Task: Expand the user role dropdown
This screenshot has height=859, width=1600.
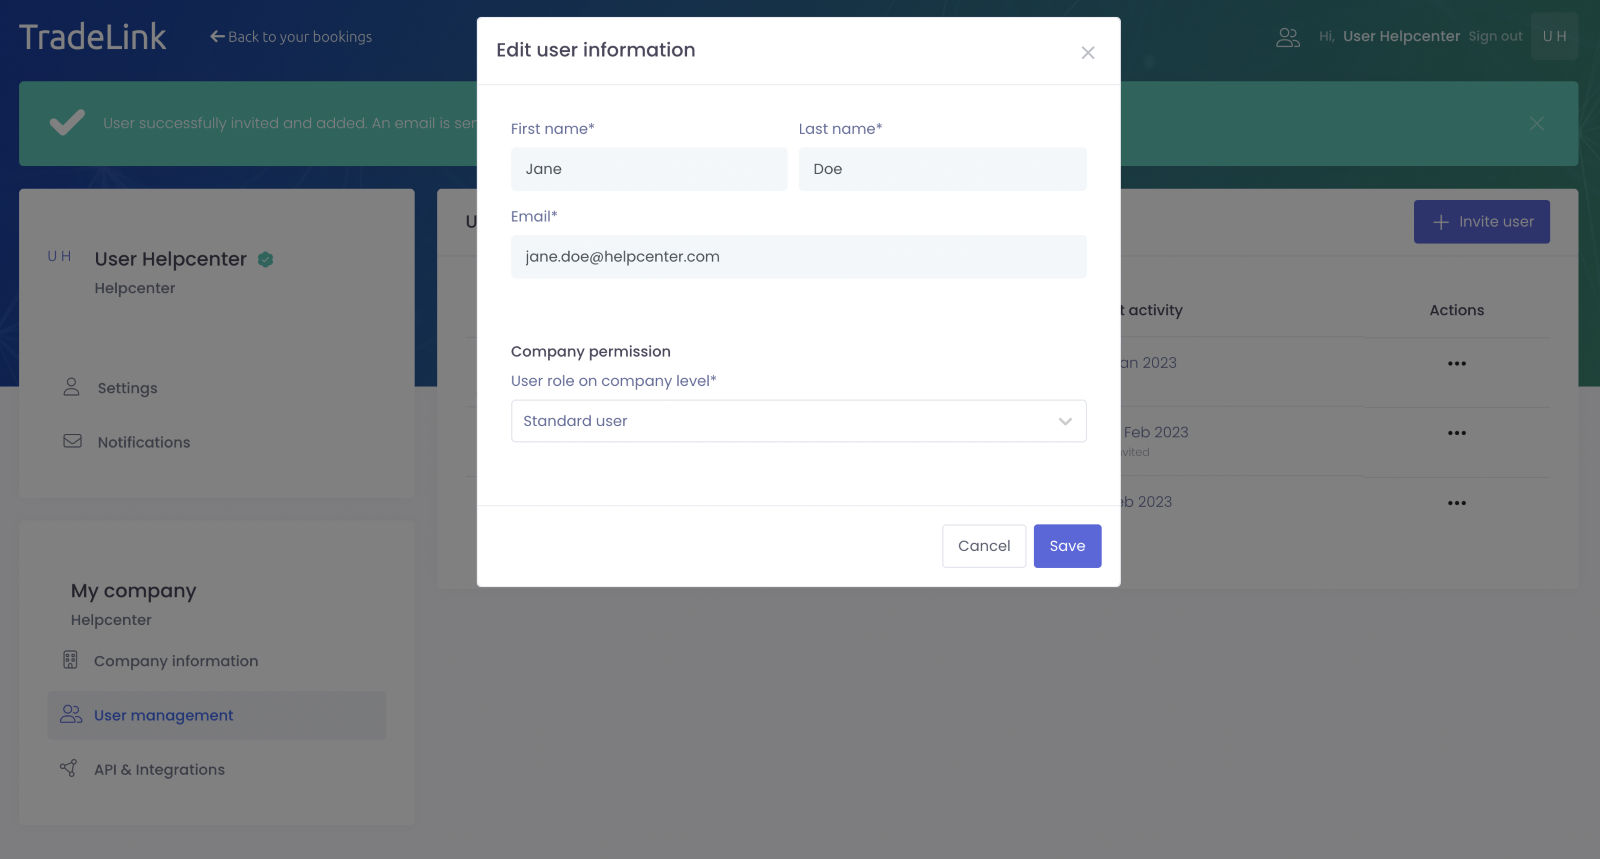Action: coord(798,421)
